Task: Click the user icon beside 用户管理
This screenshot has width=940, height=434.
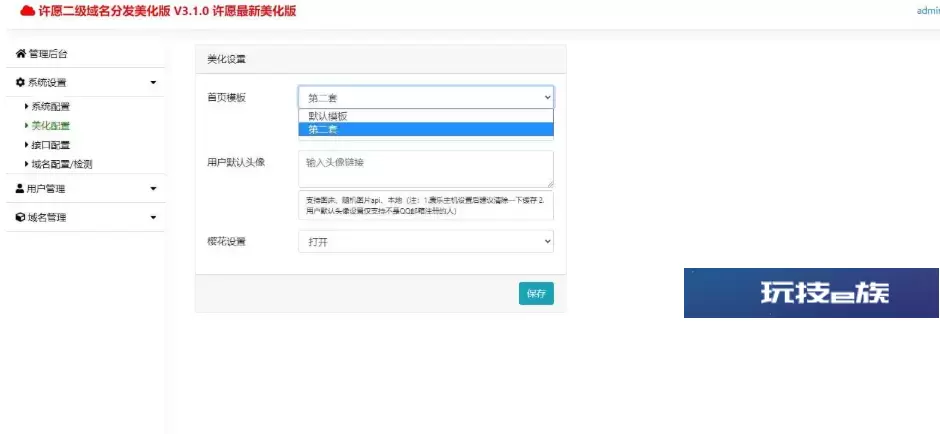Action: (20, 189)
